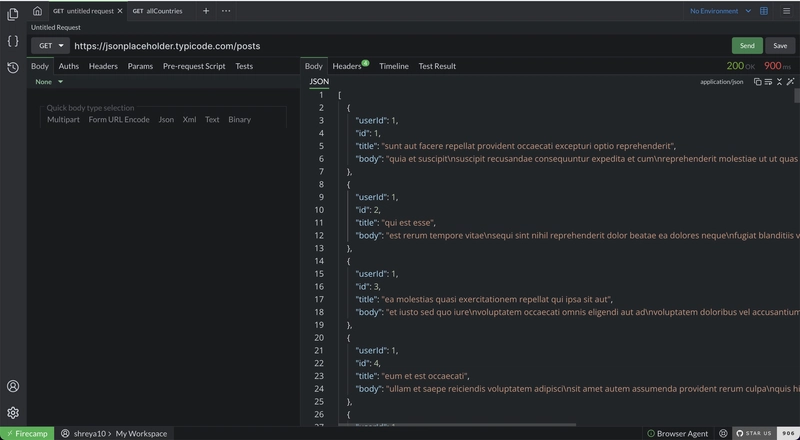This screenshot has height=440, width=800.
Task: Choose Form URL Encode body type
Action: pos(119,119)
